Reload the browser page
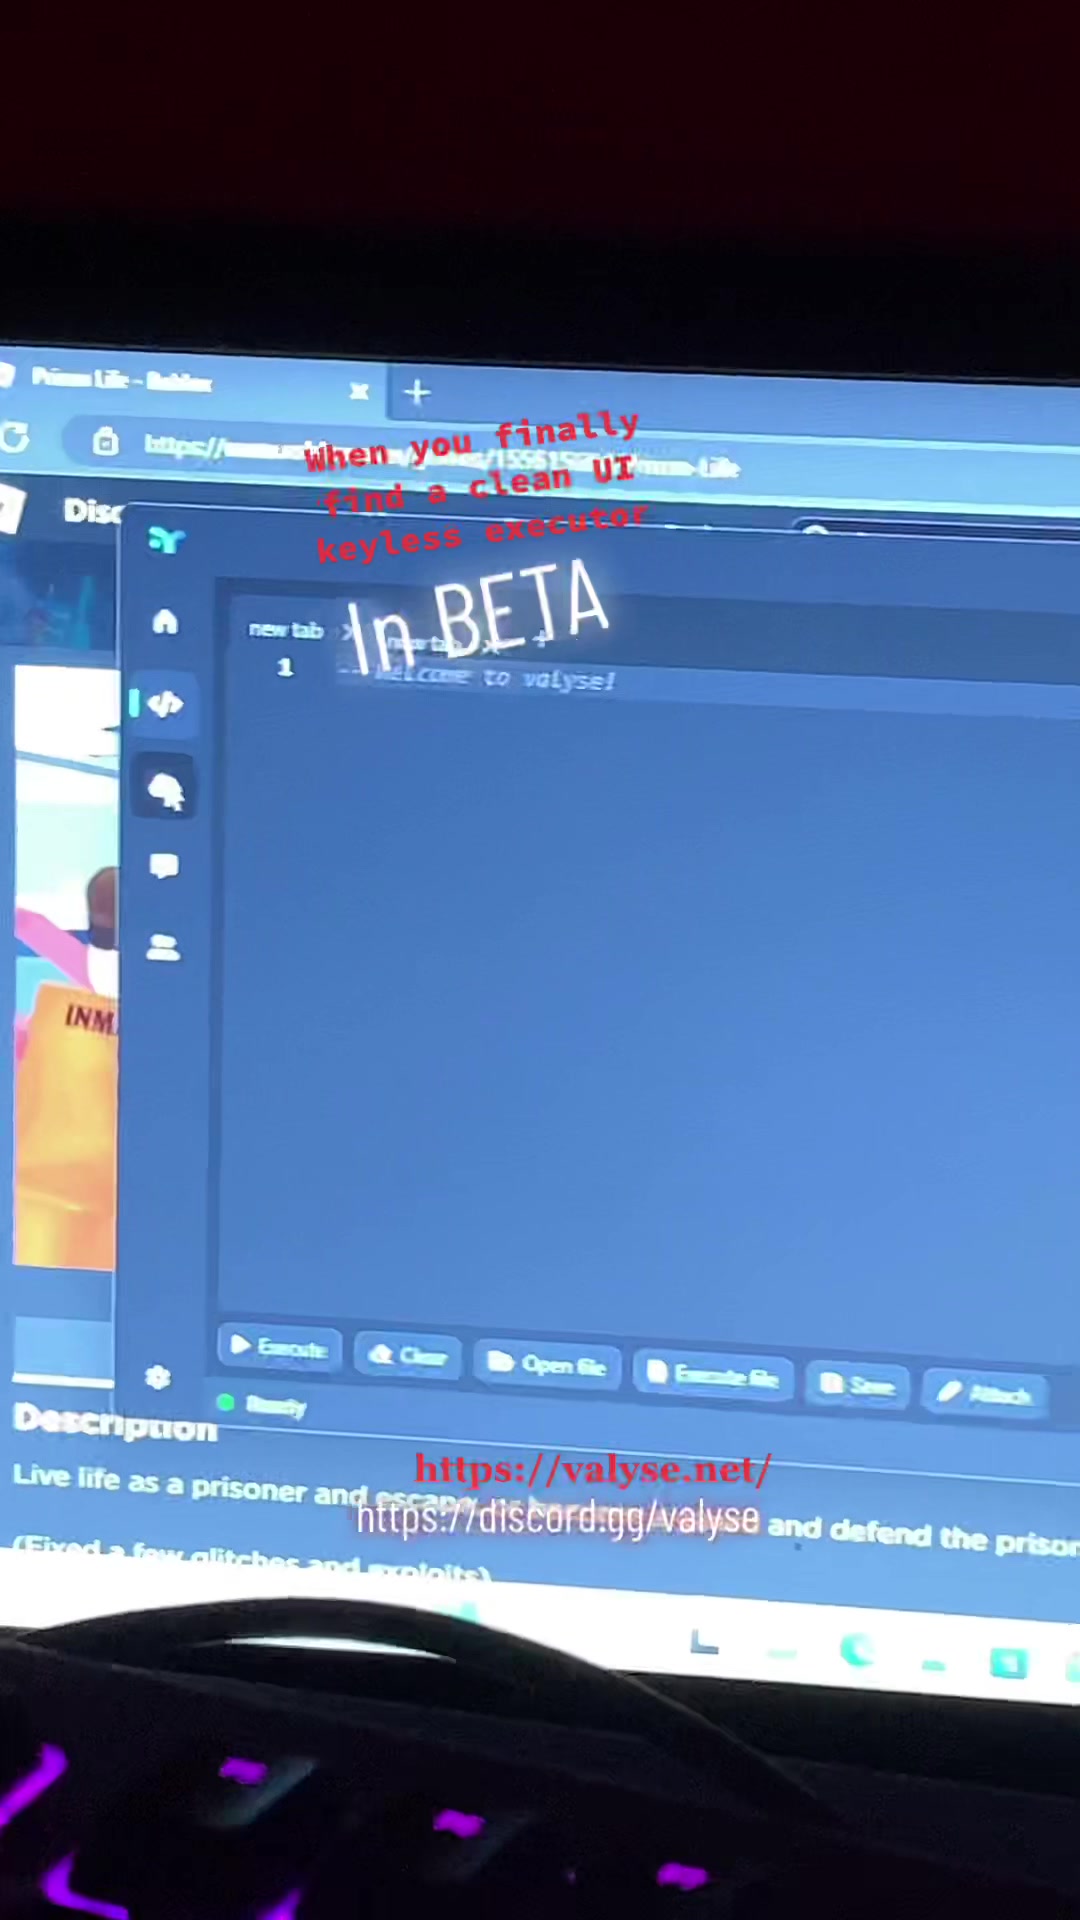1080x1920 pixels. (15, 437)
